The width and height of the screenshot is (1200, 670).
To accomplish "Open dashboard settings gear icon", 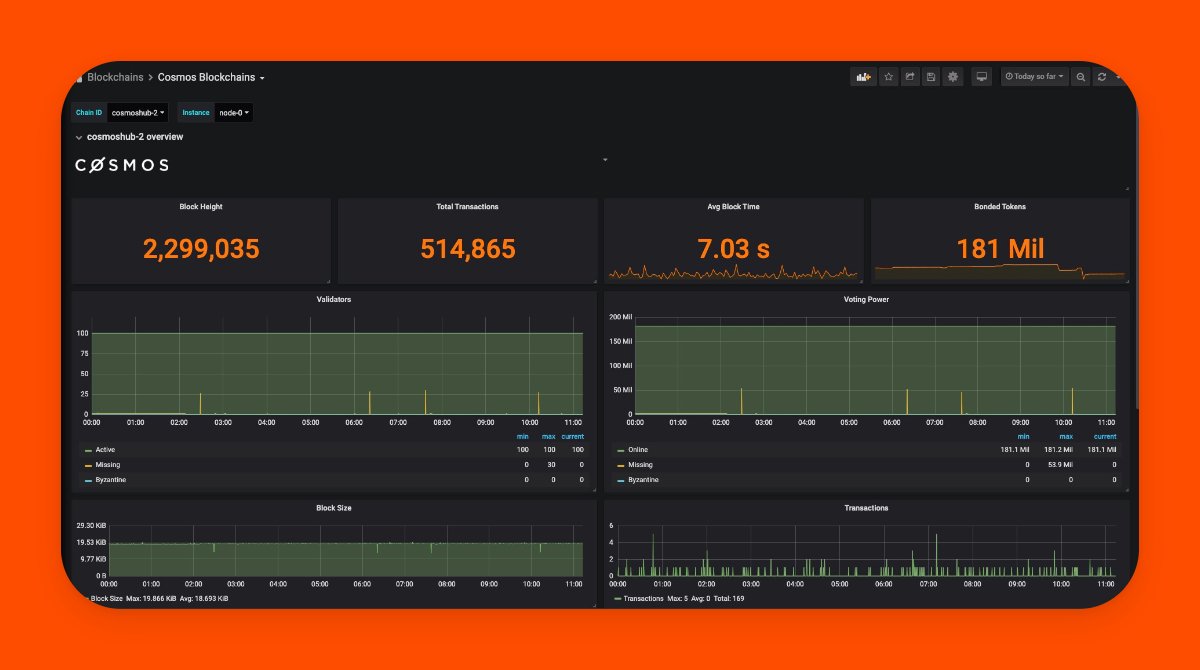I will click(953, 77).
